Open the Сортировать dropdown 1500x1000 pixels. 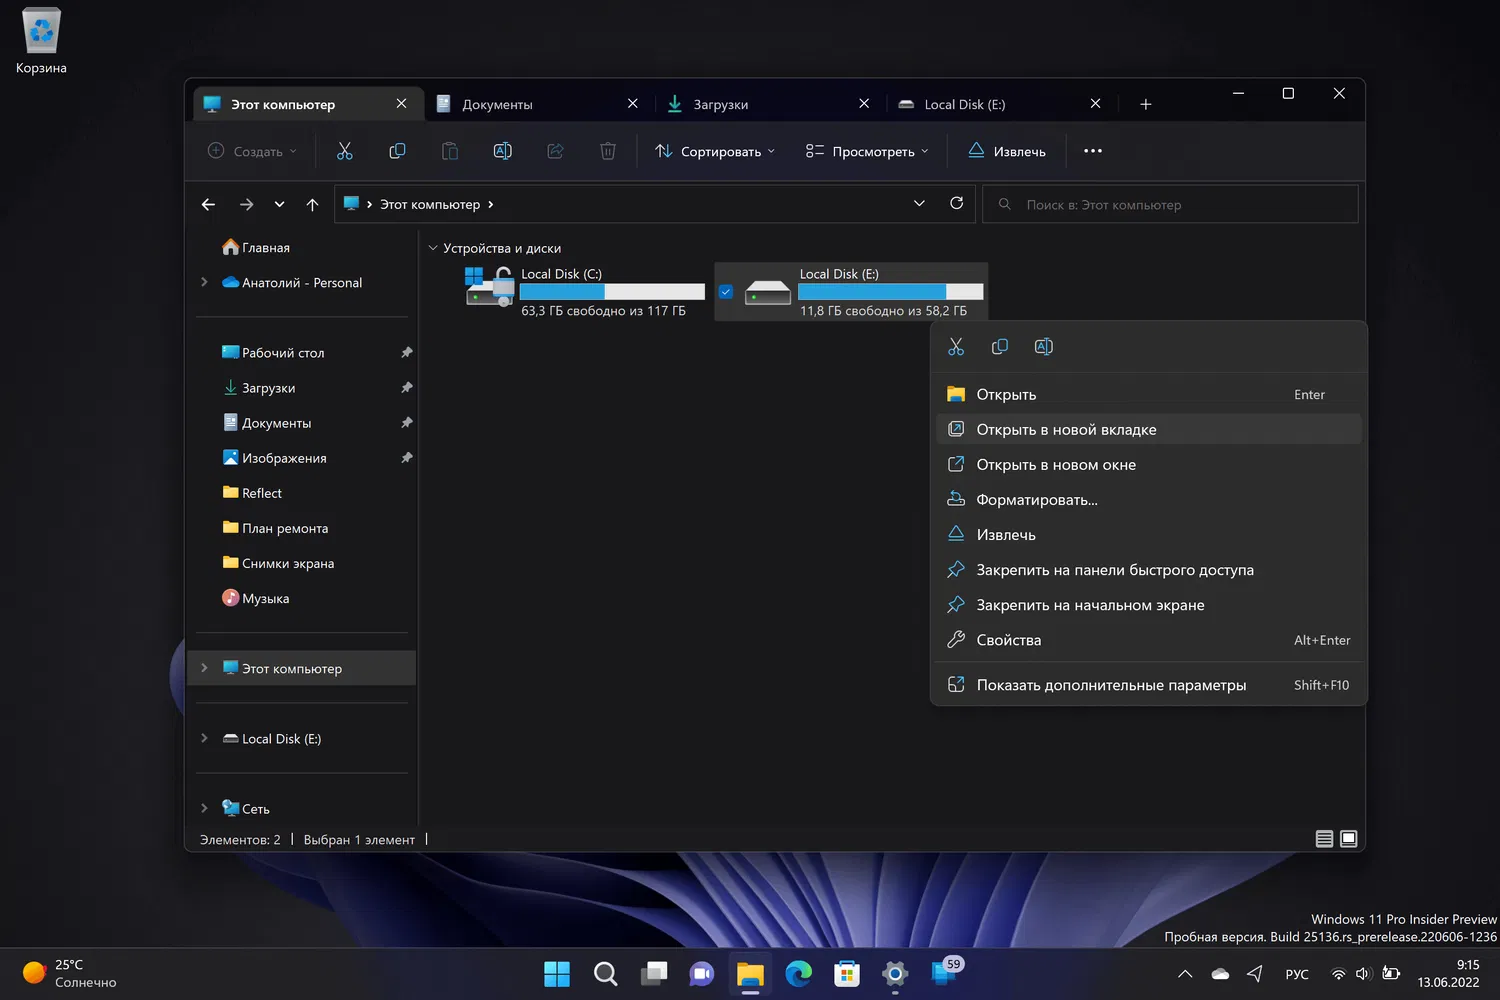click(714, 151)
